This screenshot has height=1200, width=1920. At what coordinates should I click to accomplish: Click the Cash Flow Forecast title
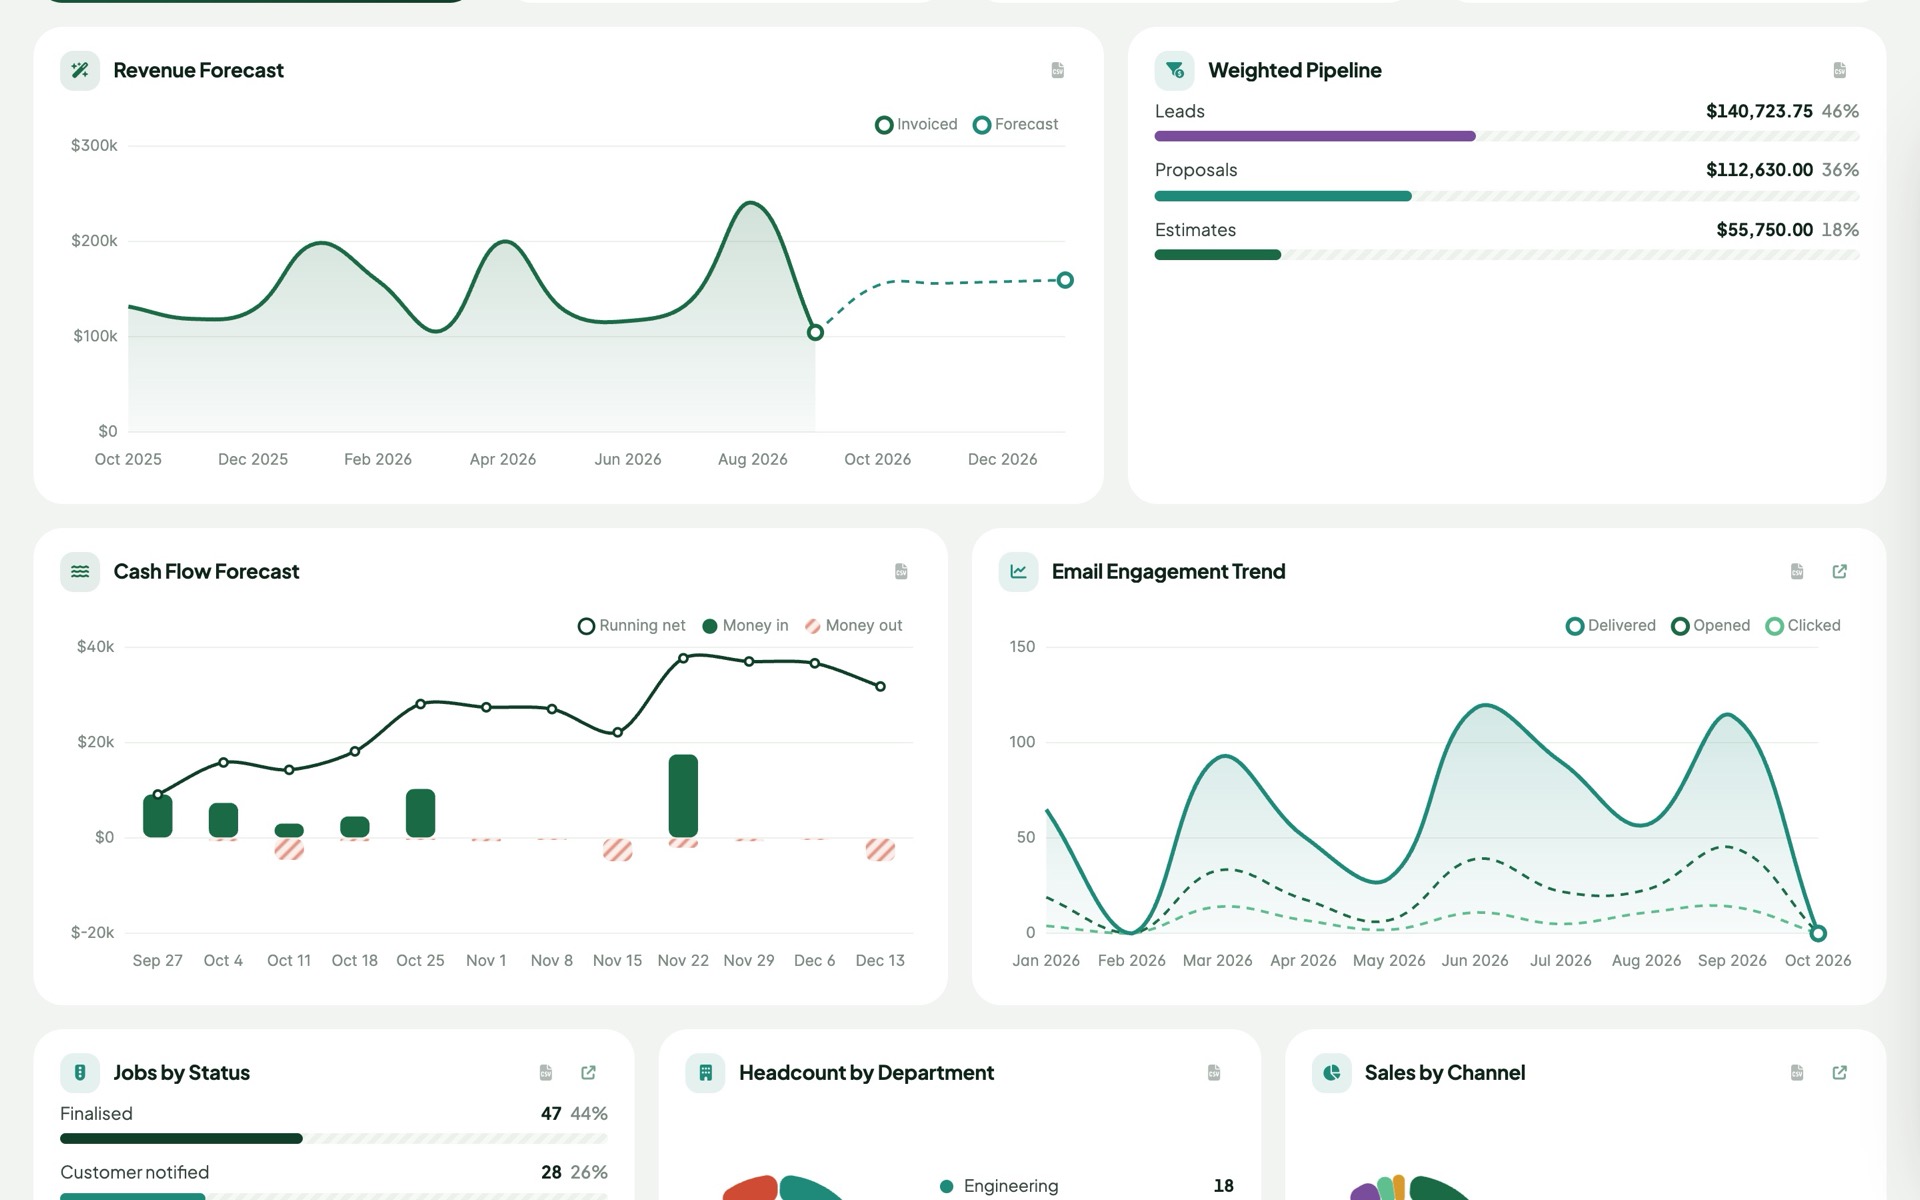(x=206, y=571)
